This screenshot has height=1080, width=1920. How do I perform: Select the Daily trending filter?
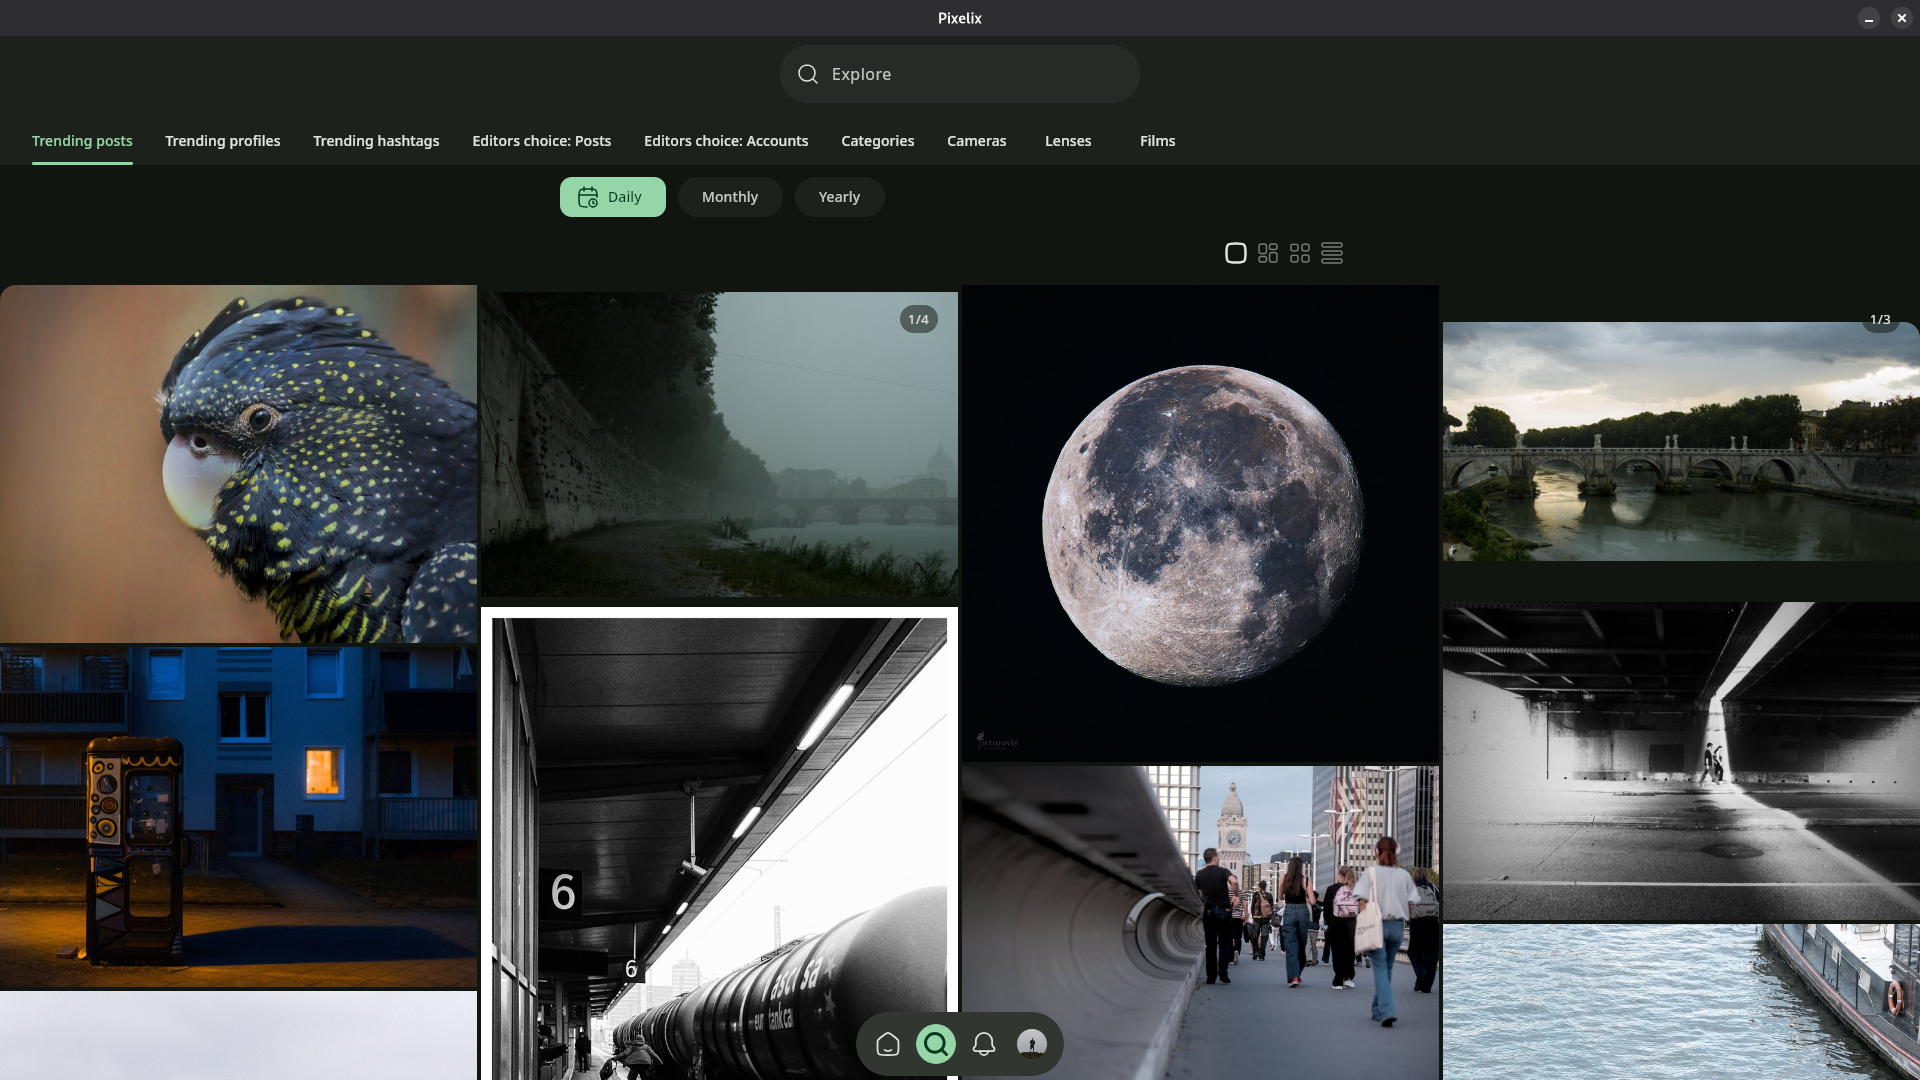(x=613, y=197)
